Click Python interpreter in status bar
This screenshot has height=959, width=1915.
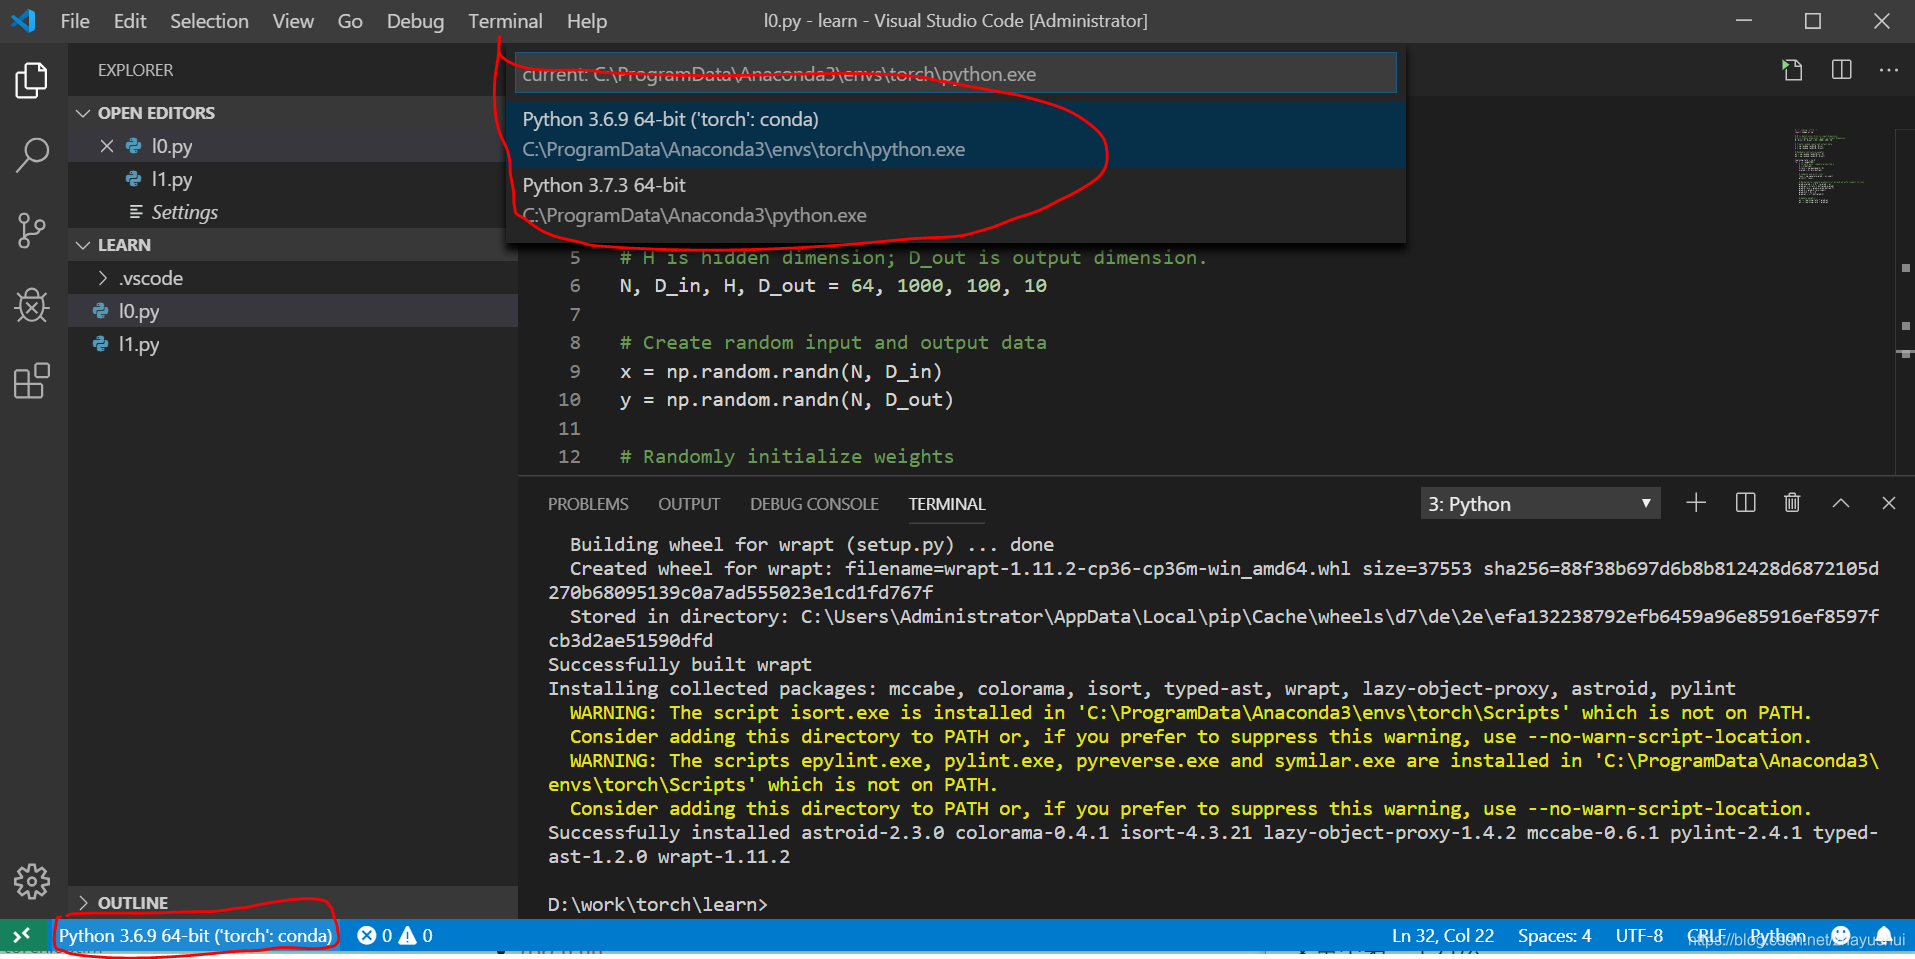pos(195,935)
